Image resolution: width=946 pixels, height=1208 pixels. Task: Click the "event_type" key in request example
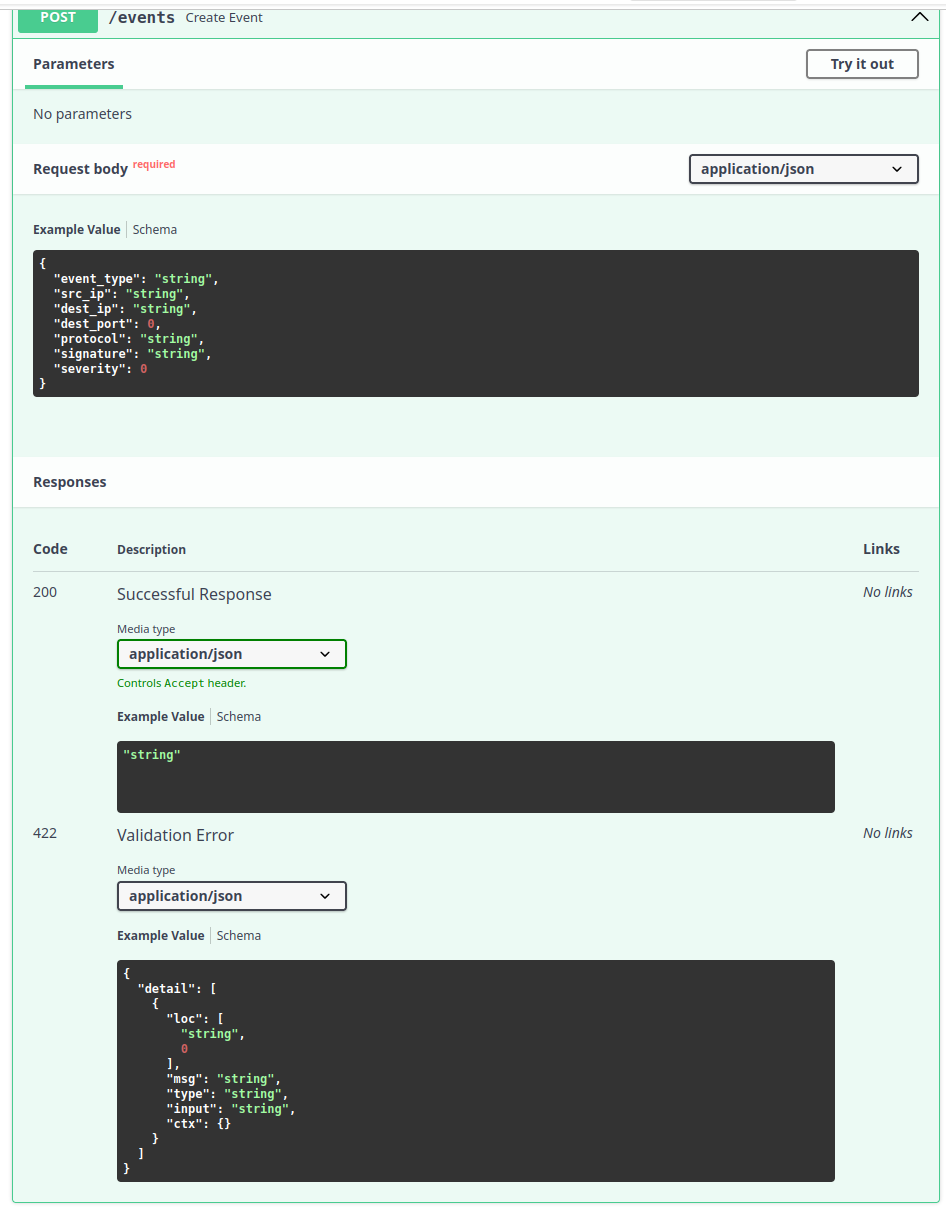point(96,279)
